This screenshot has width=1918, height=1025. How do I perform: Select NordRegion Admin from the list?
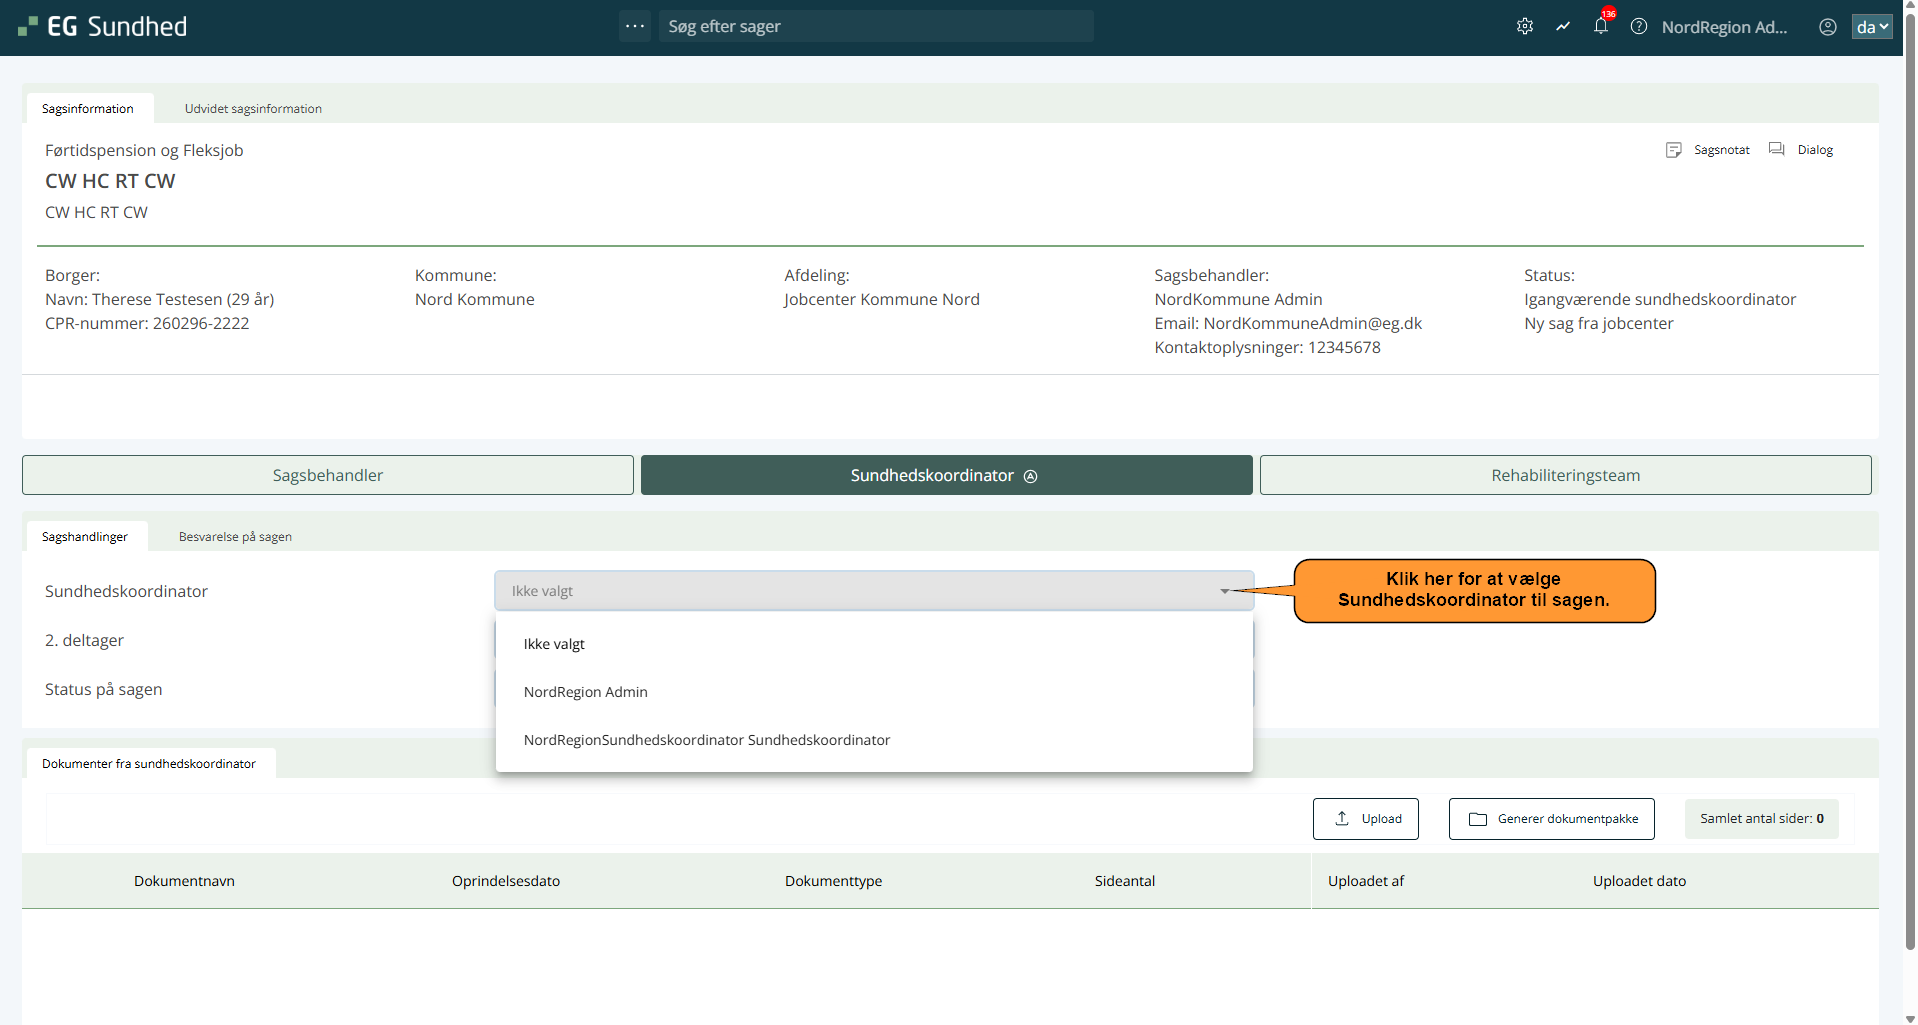pos(586,692)
